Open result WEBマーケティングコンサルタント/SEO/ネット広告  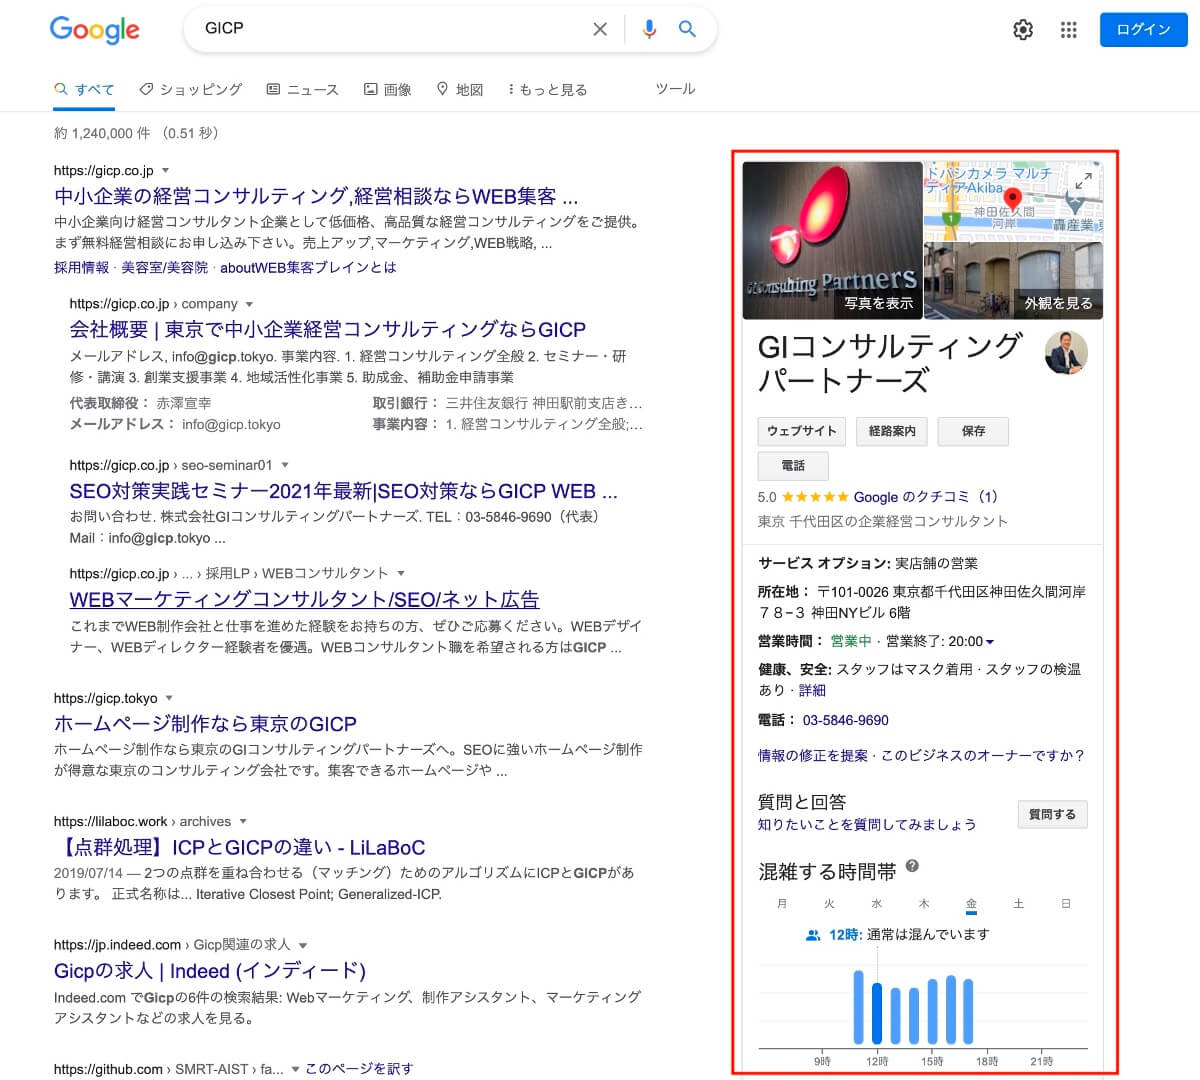click(304, 599)
